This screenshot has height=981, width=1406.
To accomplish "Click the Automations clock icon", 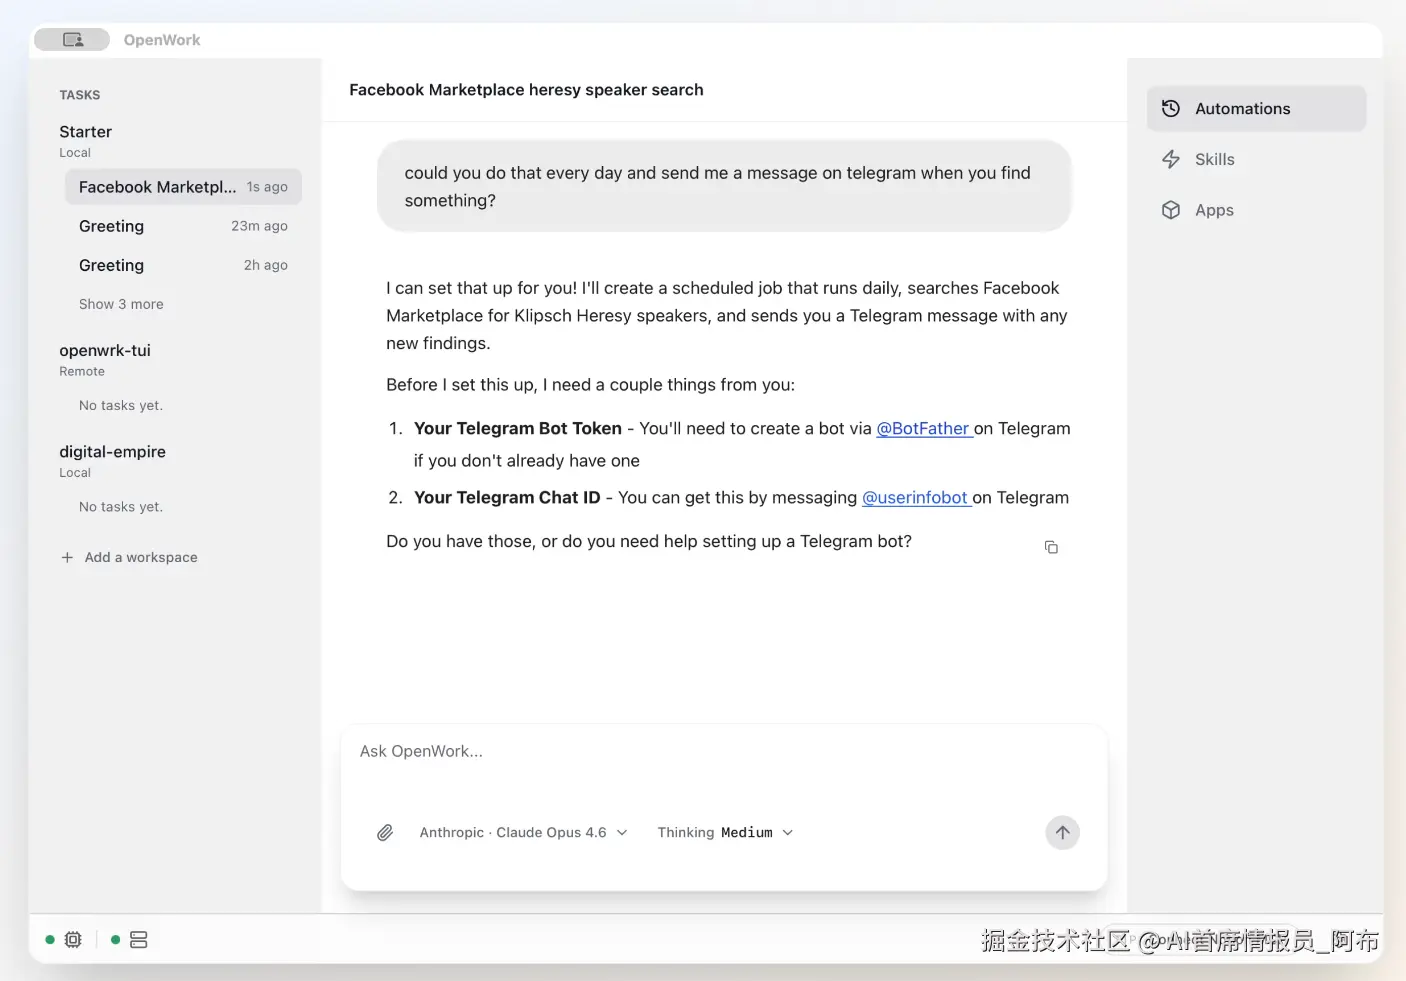I will (1171, 109).
